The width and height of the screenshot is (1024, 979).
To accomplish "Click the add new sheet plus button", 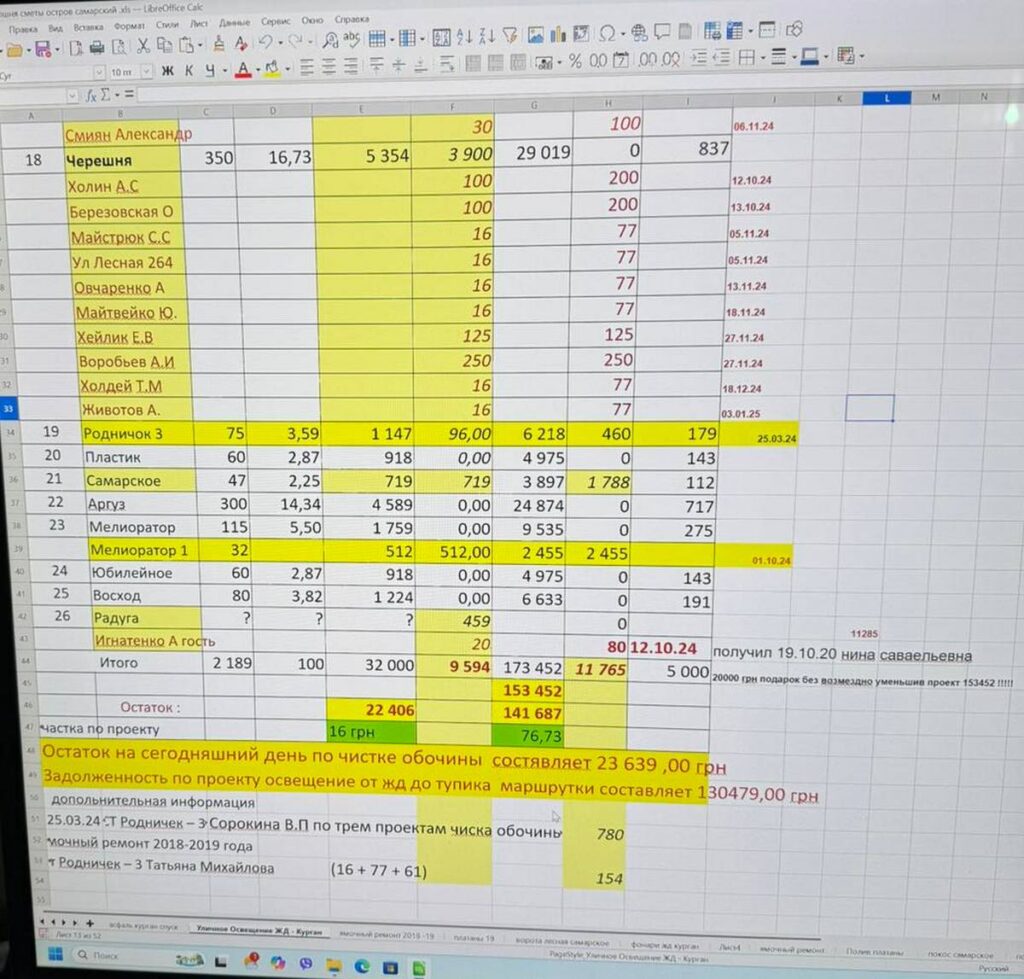I will [90, 922].
